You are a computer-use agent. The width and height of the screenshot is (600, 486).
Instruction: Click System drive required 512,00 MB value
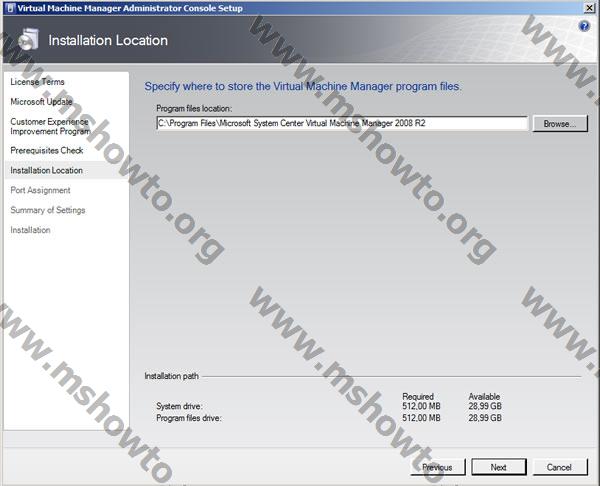point(421,406)
